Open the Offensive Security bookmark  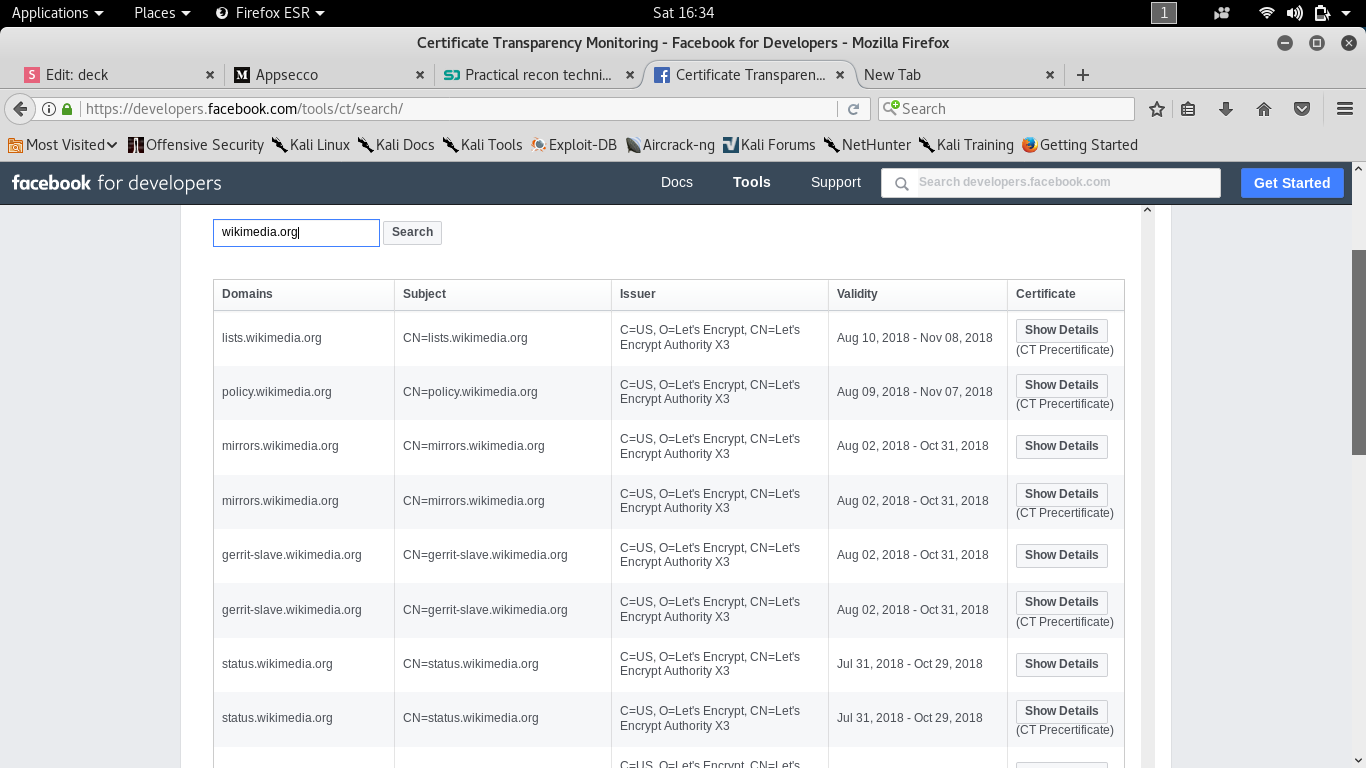196,145
